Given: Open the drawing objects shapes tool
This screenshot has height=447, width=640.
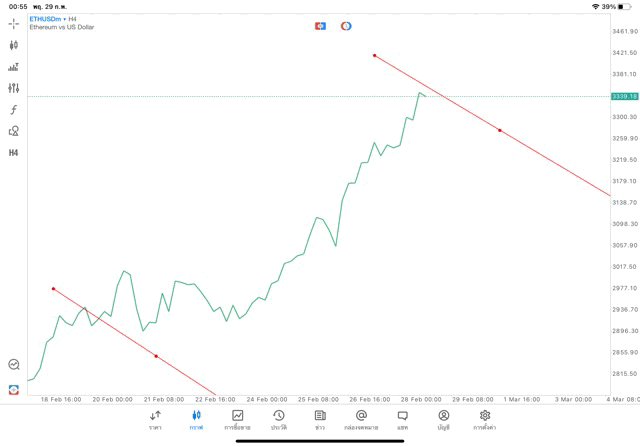Looking at the screenshot, I should (14, 131).
